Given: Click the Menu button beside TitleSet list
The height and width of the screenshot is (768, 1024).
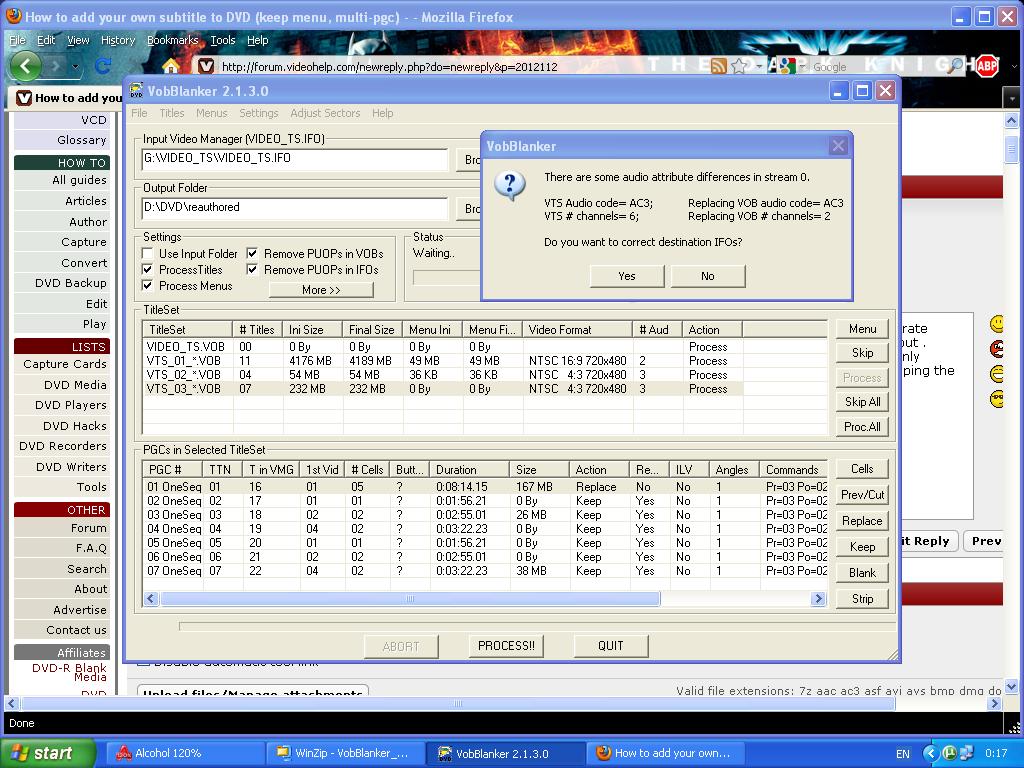Looking at the screenshot, I should [862, 329].
